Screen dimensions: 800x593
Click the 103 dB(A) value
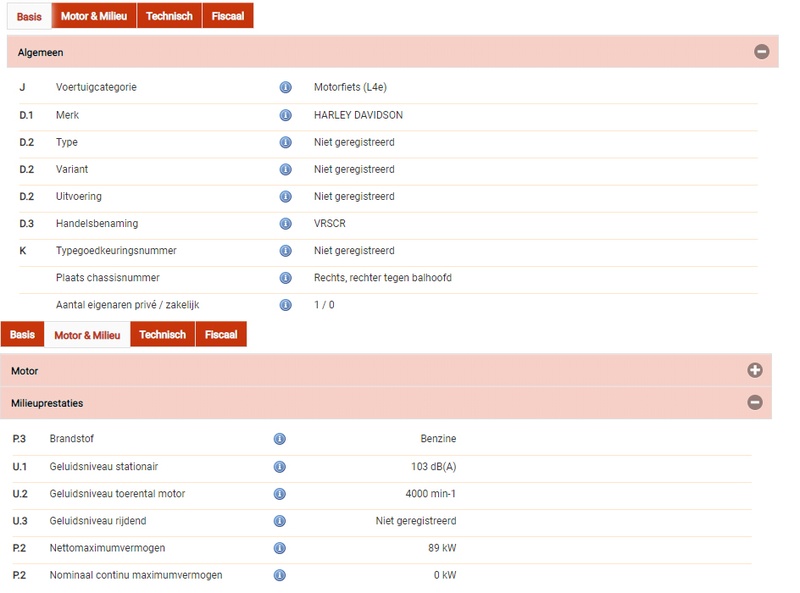pyautogui.click(x=434, y=466)
